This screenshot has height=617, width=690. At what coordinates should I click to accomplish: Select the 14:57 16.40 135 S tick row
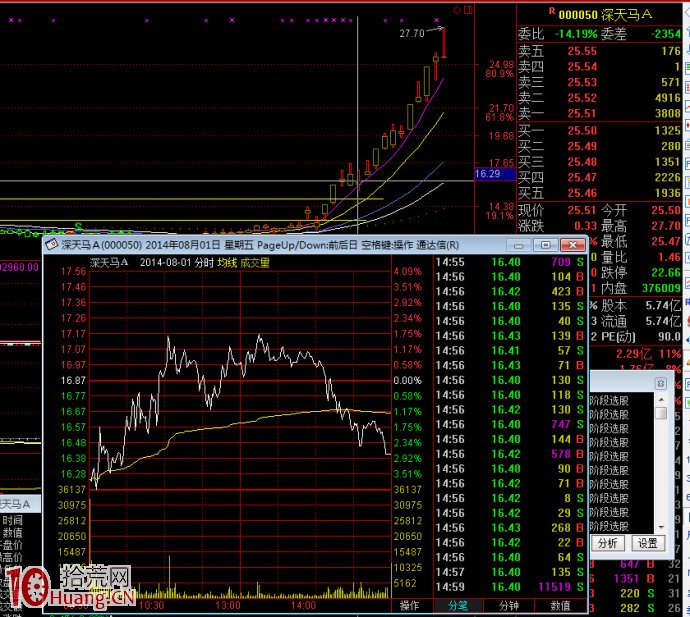pyautogui.click(x=510, y=572)
